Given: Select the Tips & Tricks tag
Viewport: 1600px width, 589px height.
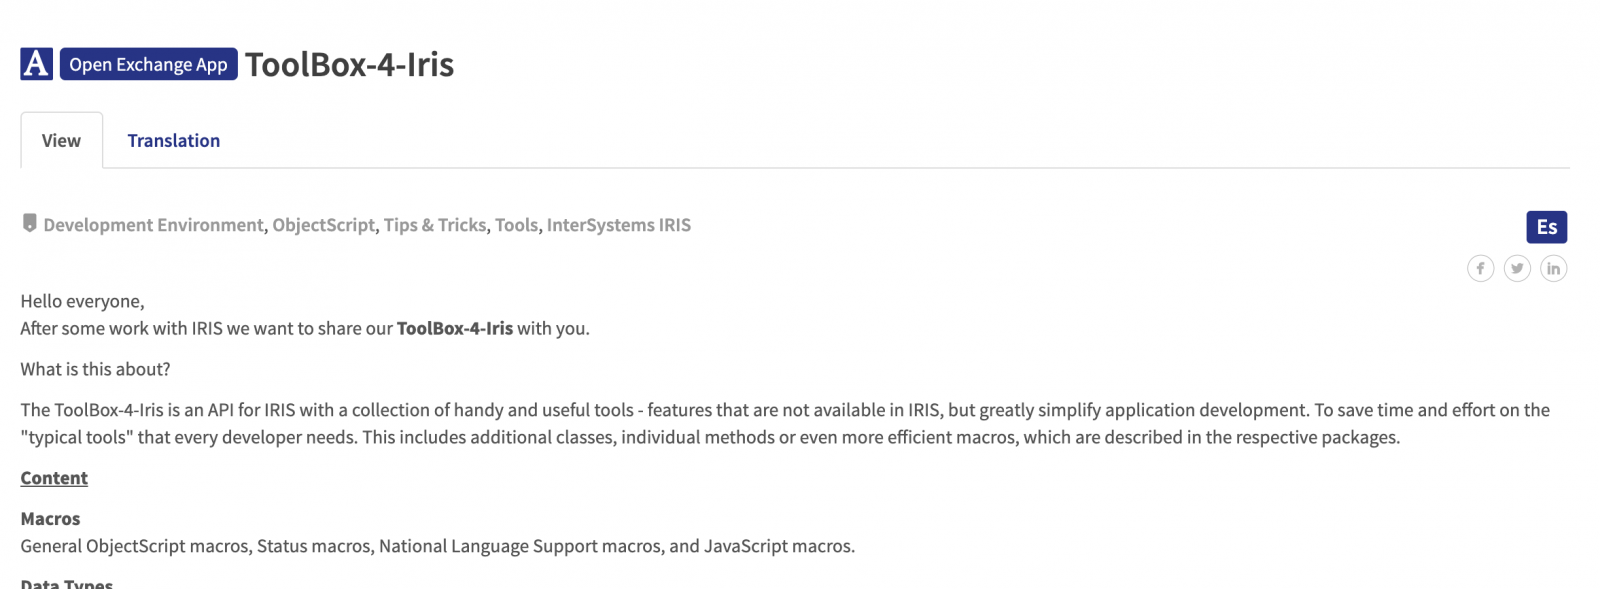Looking at the screenshot, I should click(x=435, y=225).
